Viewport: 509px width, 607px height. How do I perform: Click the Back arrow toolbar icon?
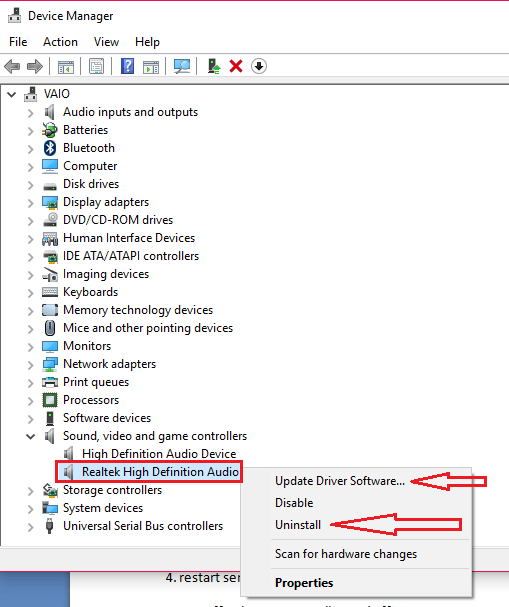[x=12, y=66]
